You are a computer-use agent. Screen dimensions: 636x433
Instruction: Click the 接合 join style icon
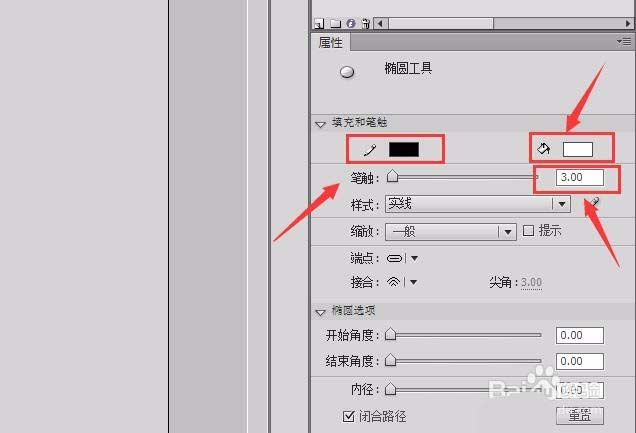click(x=393, y=282)
